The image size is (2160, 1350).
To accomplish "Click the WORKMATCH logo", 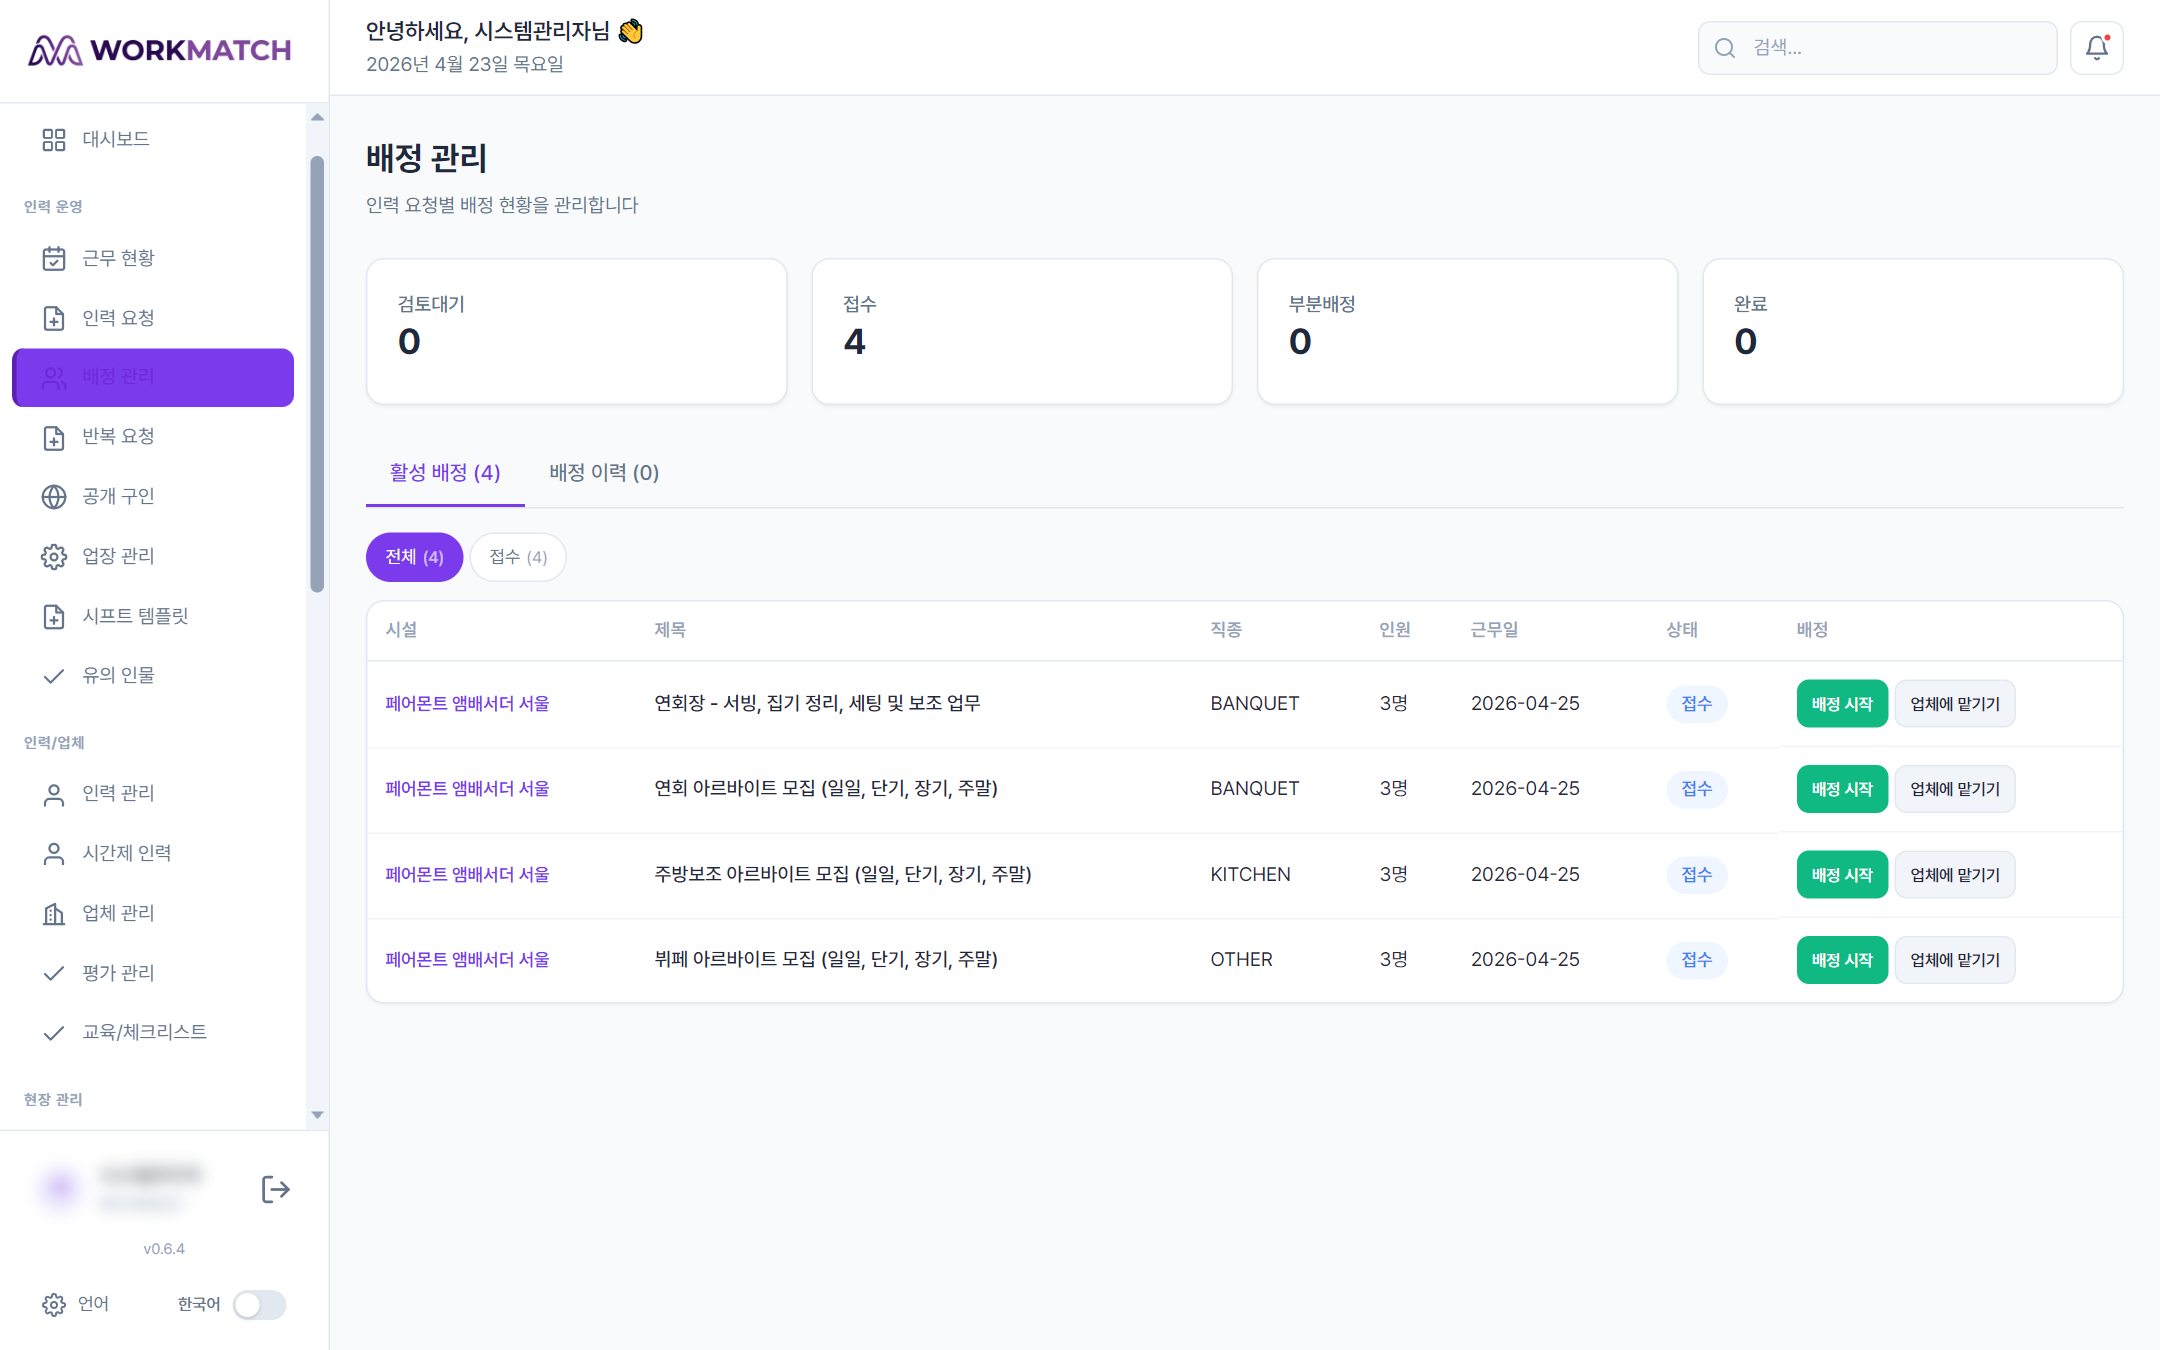I will click(160, 50).
